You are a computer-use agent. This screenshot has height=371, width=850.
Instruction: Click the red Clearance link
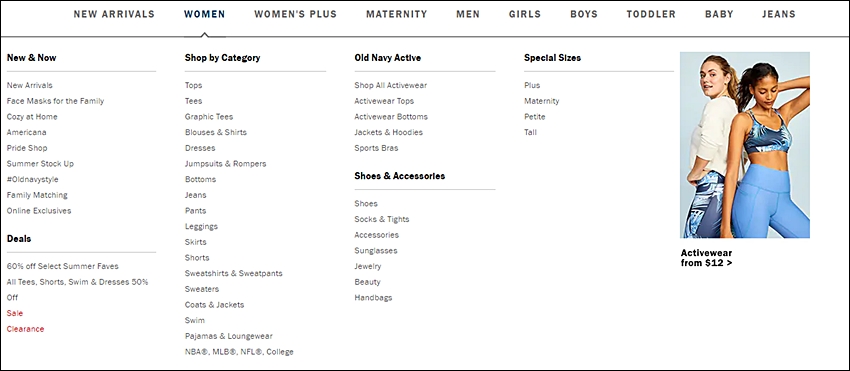25,329
